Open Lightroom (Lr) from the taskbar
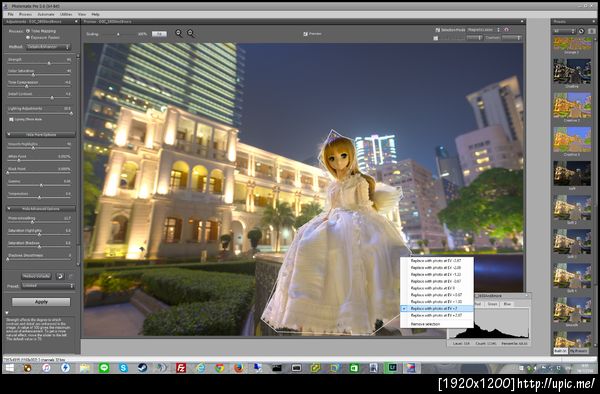This screenshot has height=394, width=600. [392, 368]
